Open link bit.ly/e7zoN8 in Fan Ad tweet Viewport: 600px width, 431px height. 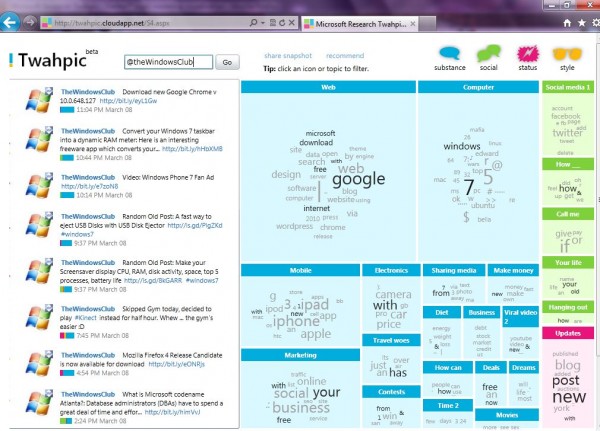click(90, 186)
